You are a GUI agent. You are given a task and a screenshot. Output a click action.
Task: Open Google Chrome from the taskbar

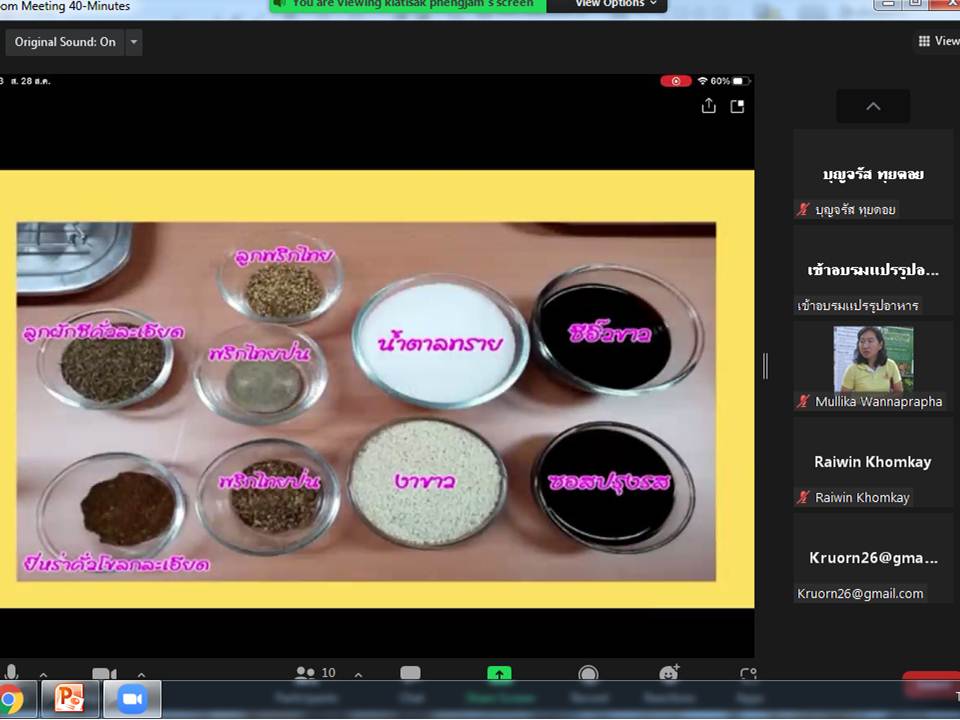pos(12,699)
